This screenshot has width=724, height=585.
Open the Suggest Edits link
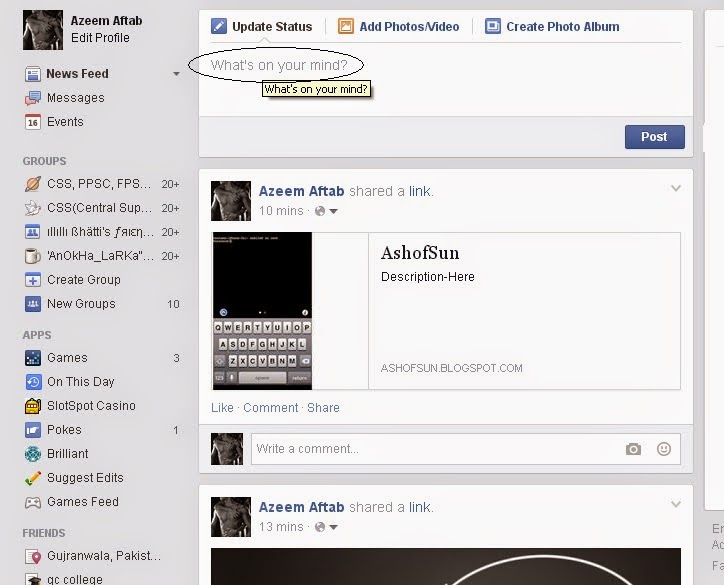coord(85,478)
